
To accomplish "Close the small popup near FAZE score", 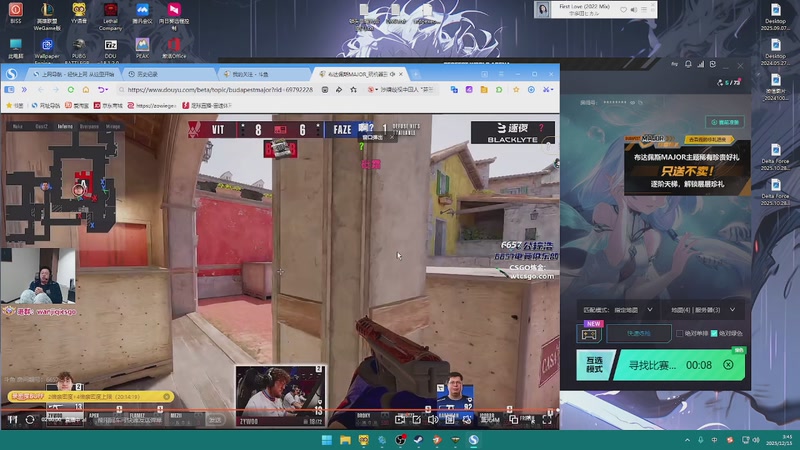I will pos(392,137).
